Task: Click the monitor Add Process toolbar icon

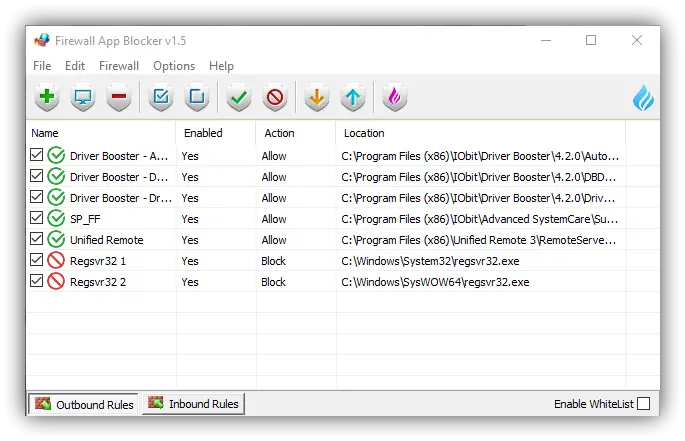Action: (83, 97)
